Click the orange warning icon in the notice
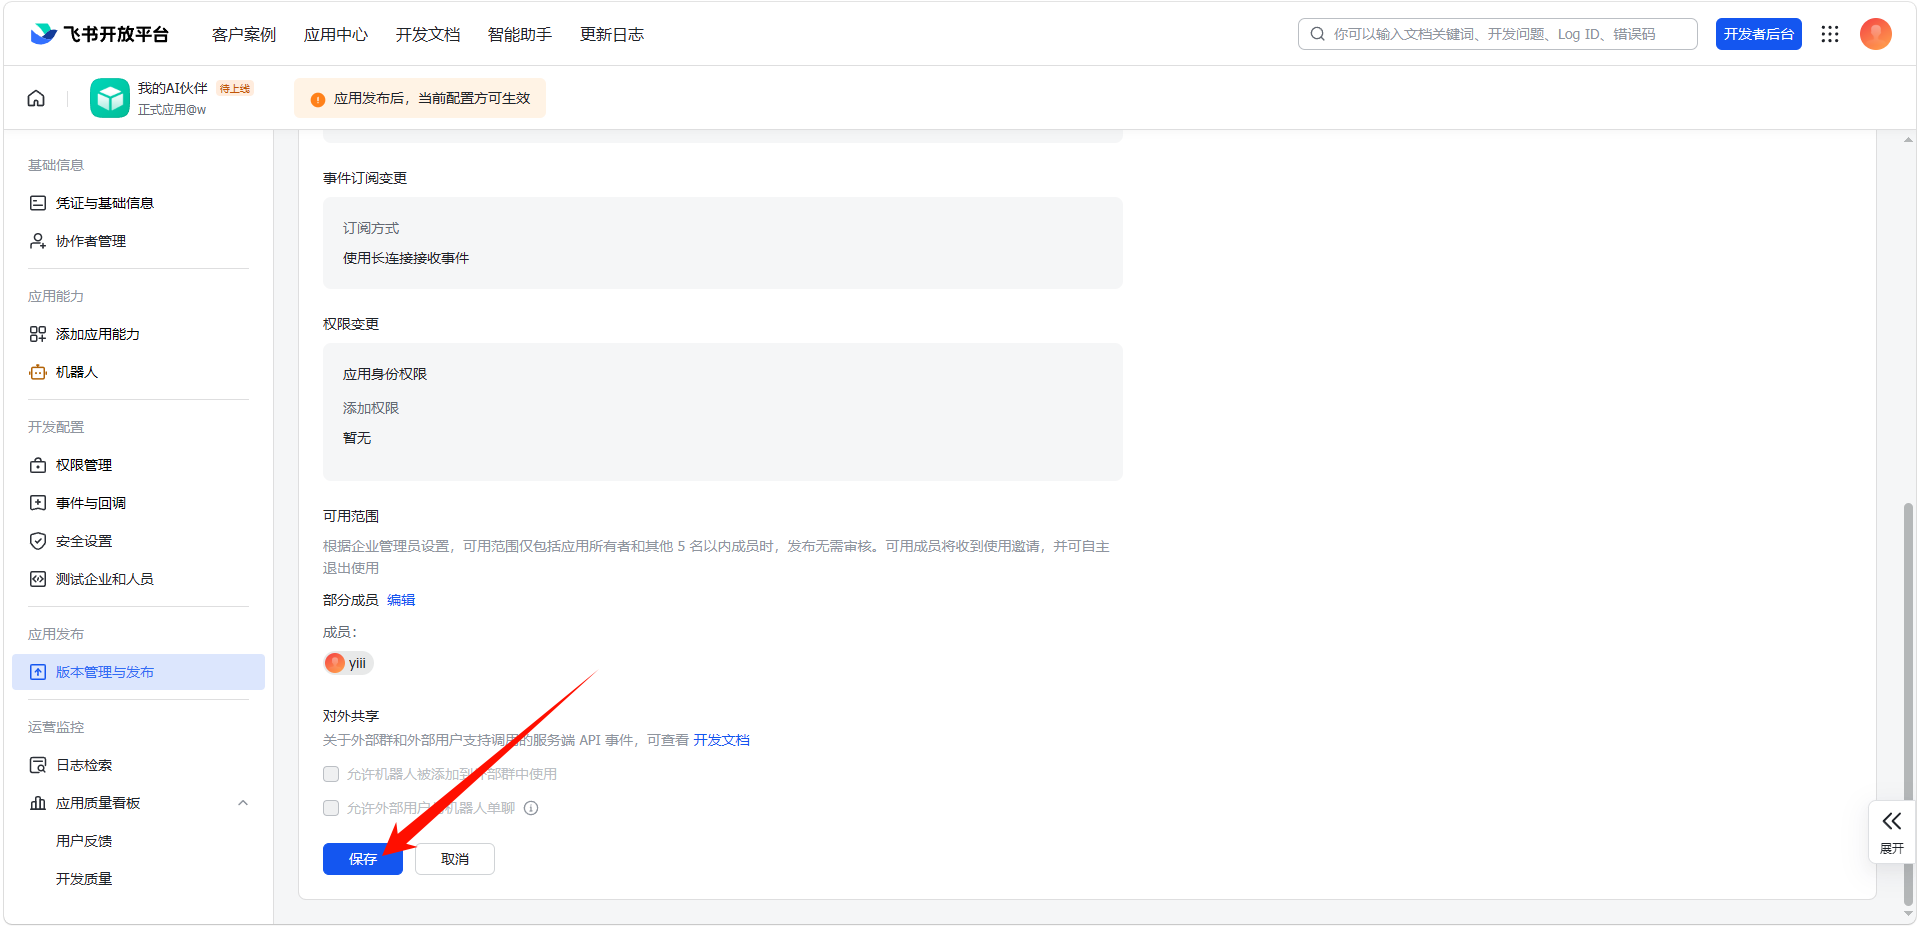 tap(318, 99)
